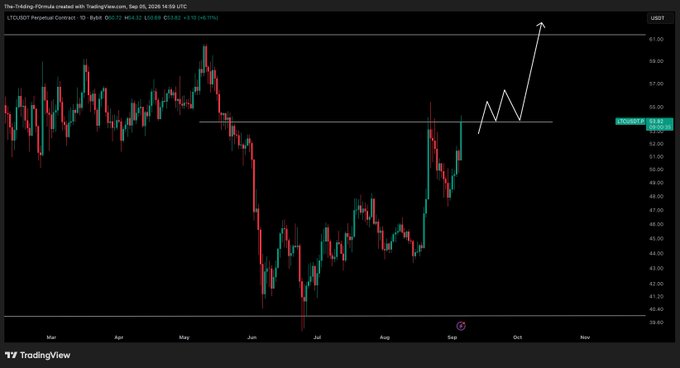Click the 51.00 price axis label
This screenshot has height=368, width=680.
(x=656, y=156)
